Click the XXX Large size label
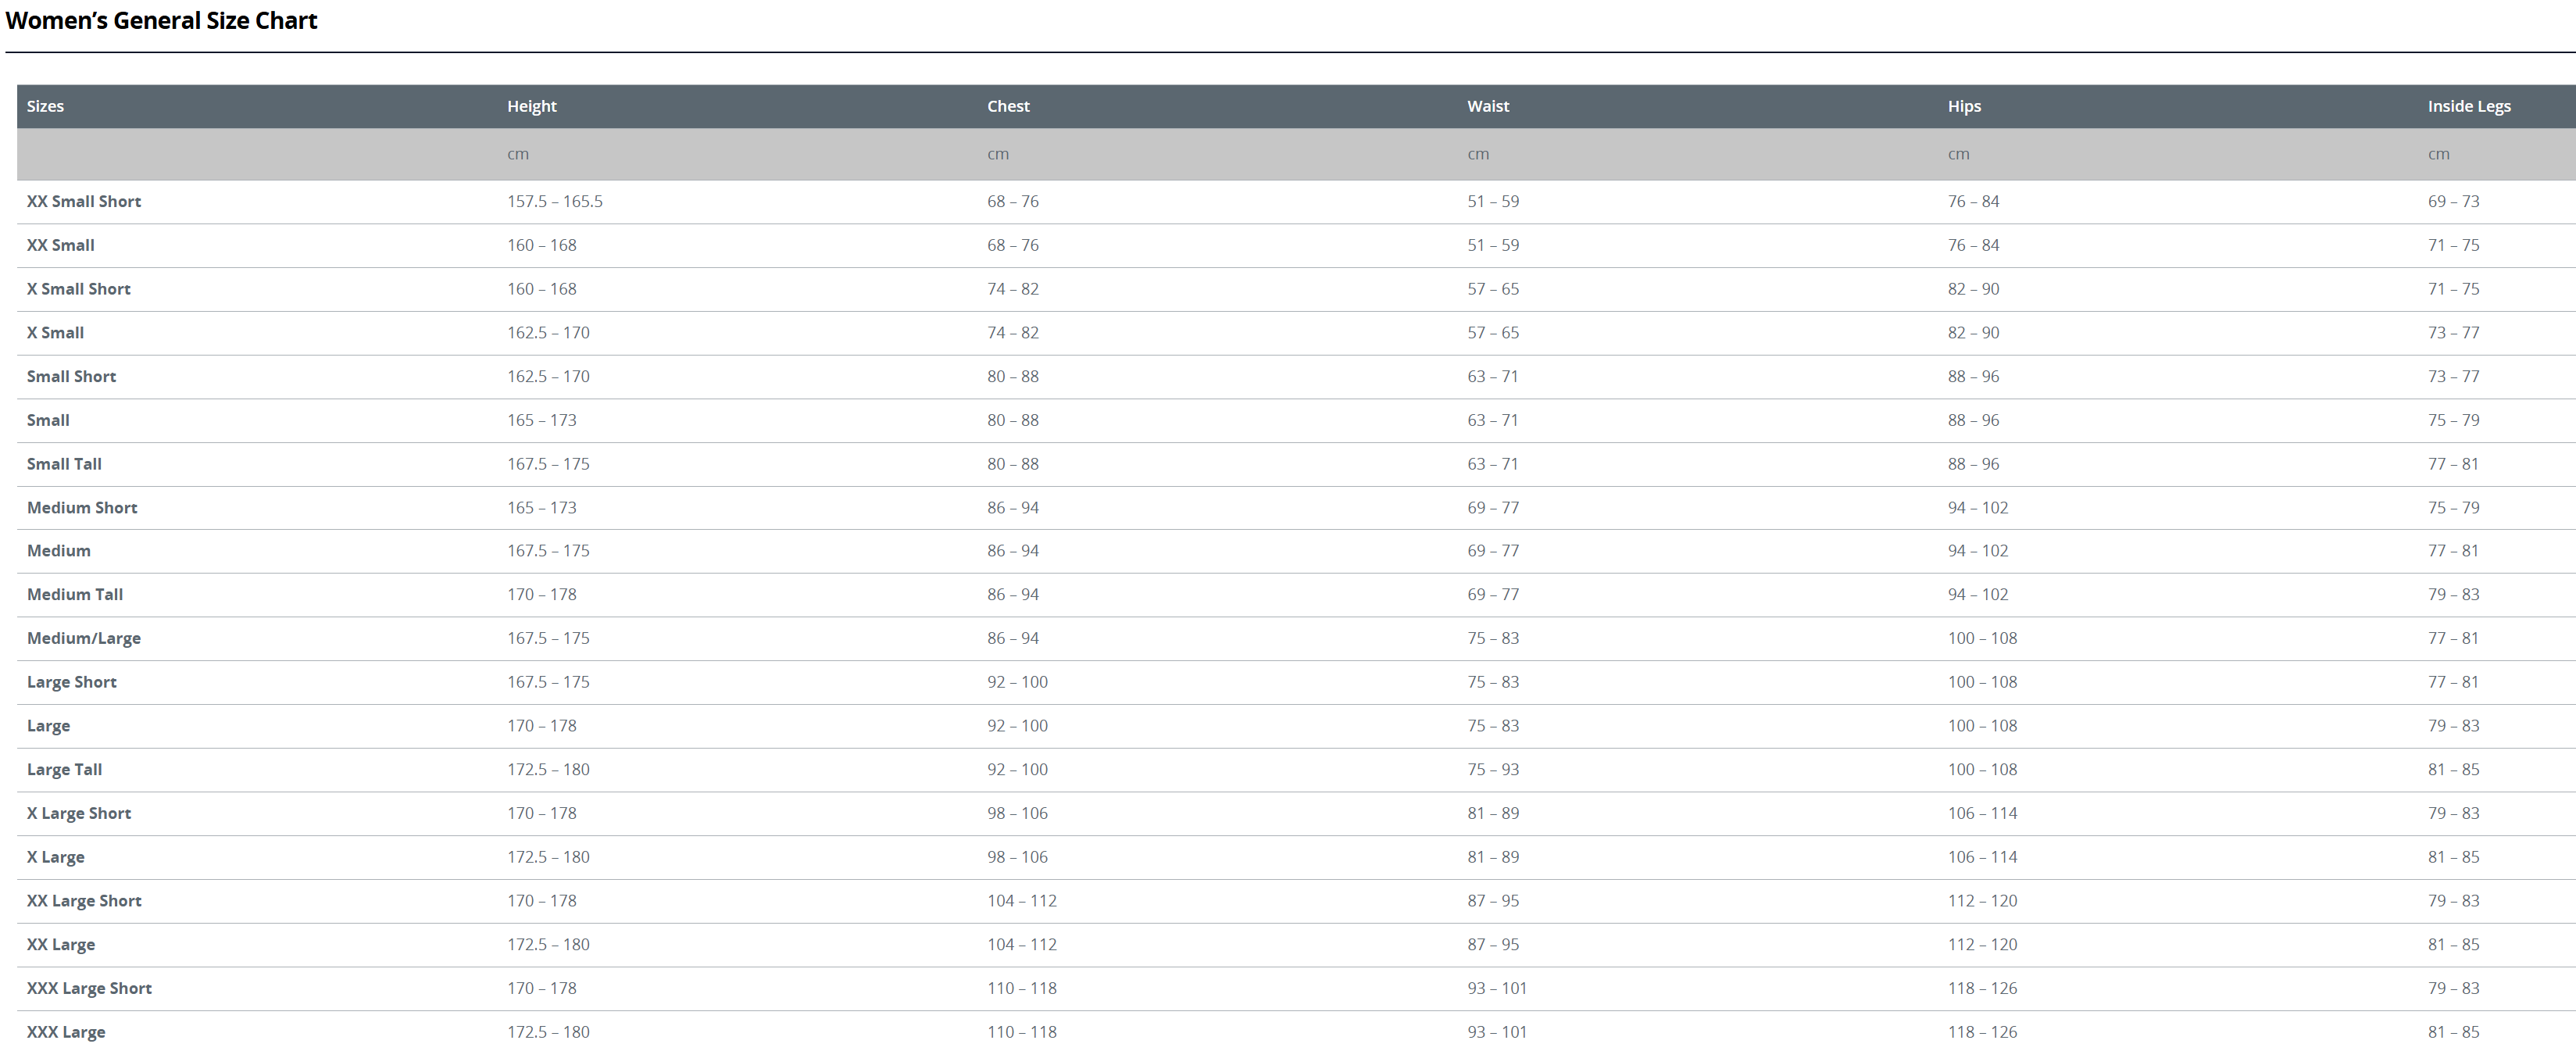 pos(66,1032)
